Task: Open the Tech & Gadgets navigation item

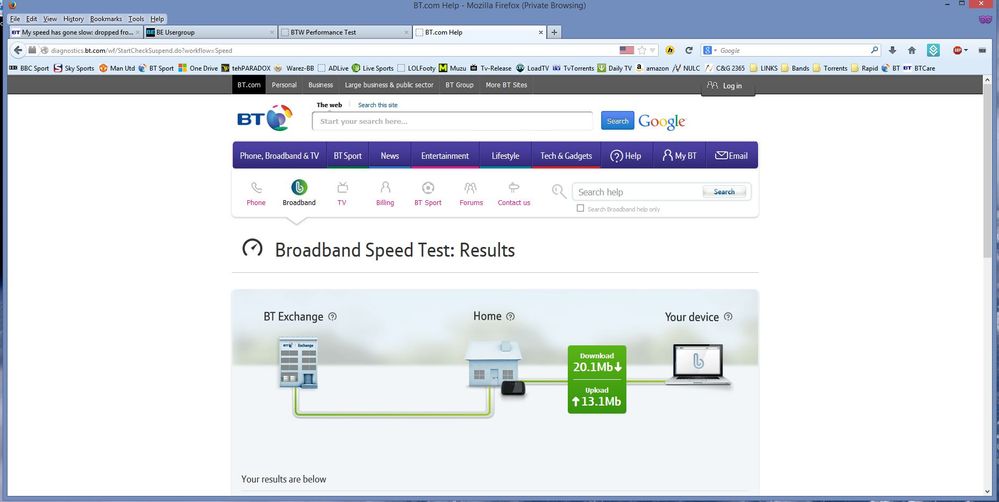Action: pos(566,155)
